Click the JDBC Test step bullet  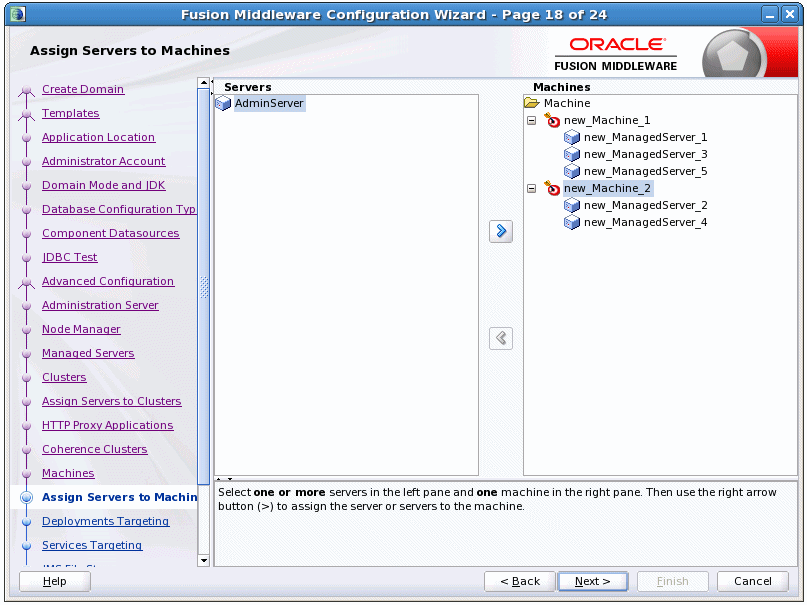(x=27, y=257)
